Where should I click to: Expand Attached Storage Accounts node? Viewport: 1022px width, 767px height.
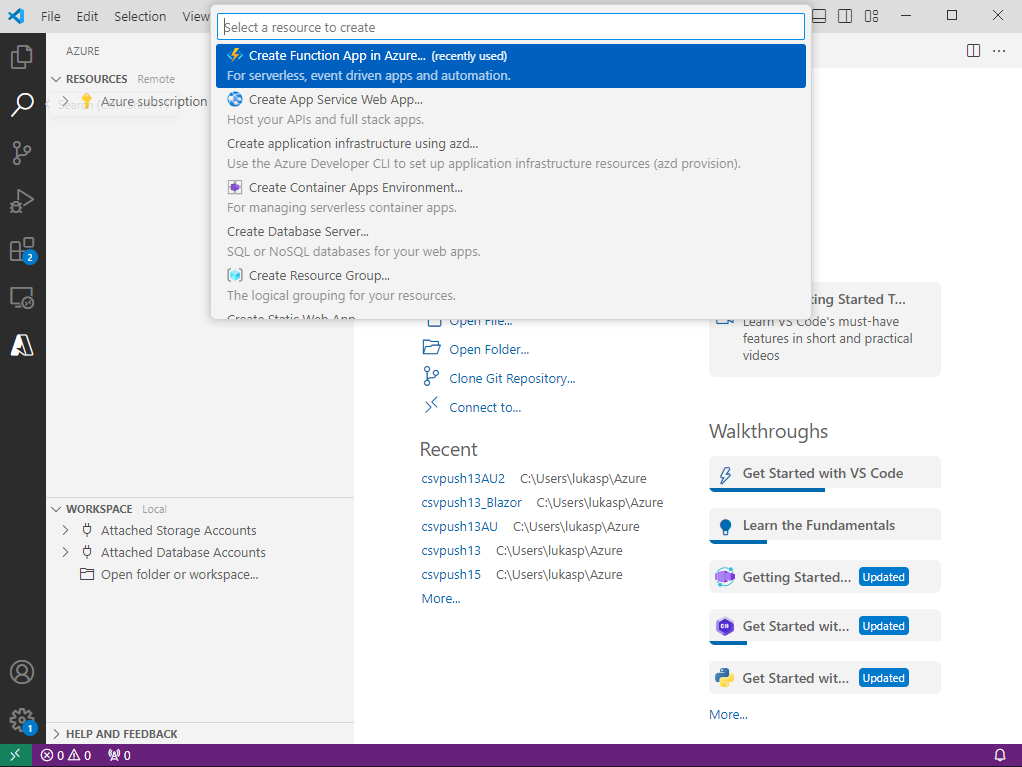coord(65,530)
